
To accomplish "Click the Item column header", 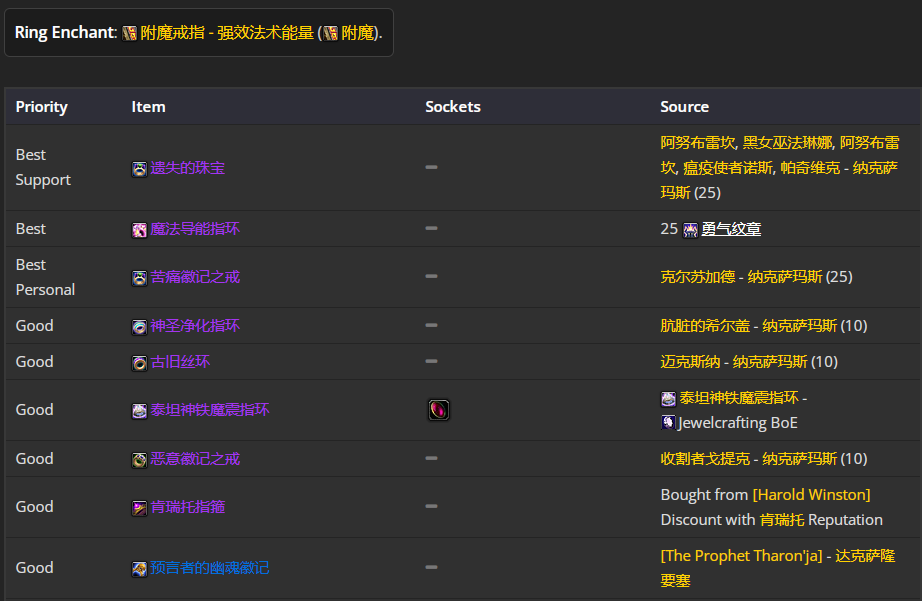I will [148, 107].
